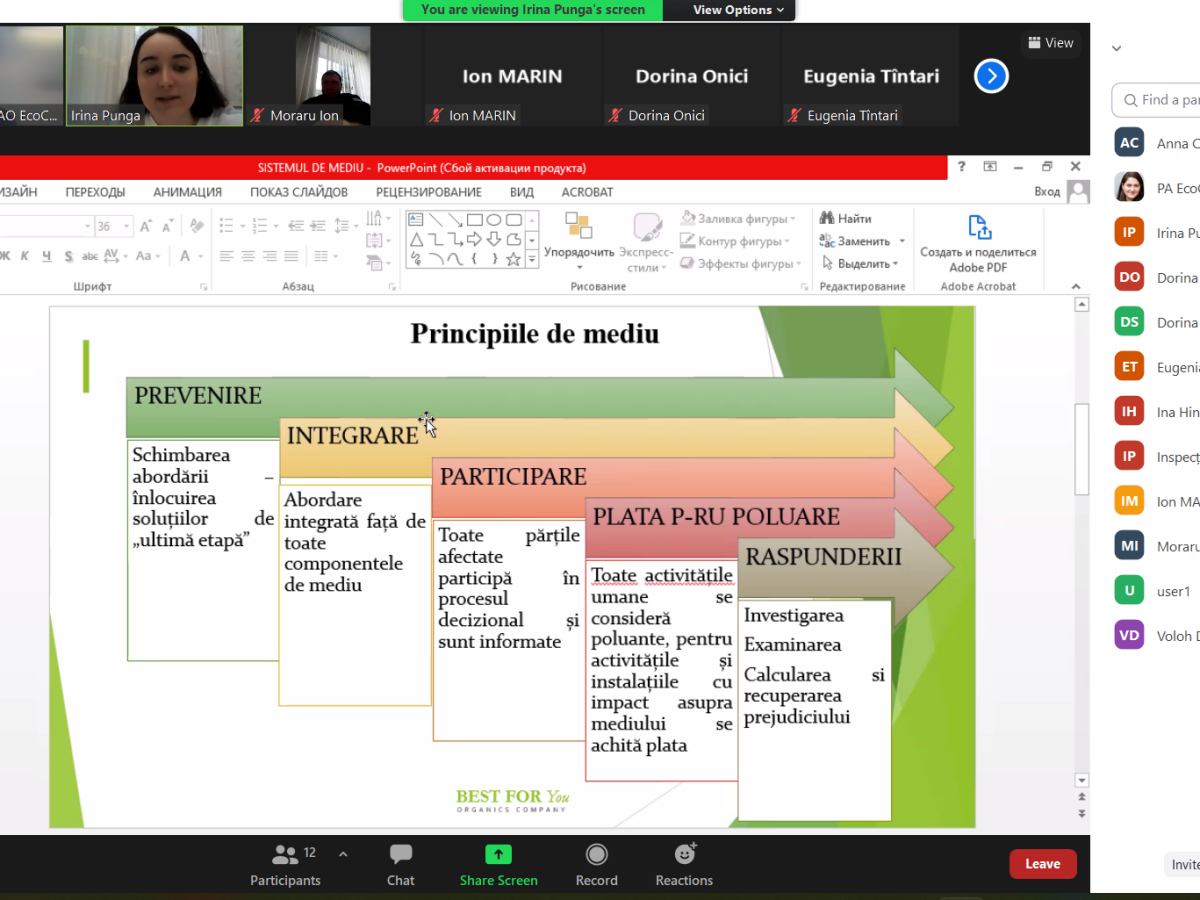Screen dimensions: 1200x900
Task: Start recording with the Record button
Action: point(596,865)
